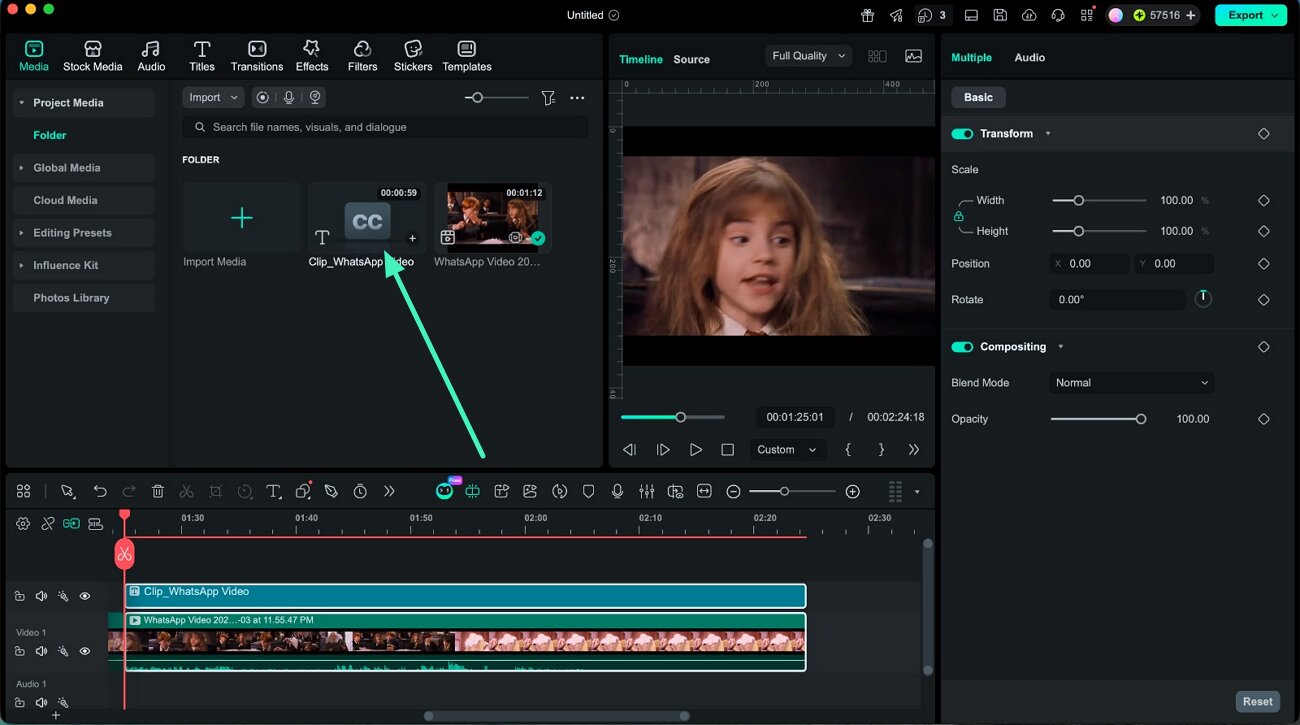This screenshot has height=725, width=1300.
Task: Adjust the Opacity slider
Action: point(1098,419)
